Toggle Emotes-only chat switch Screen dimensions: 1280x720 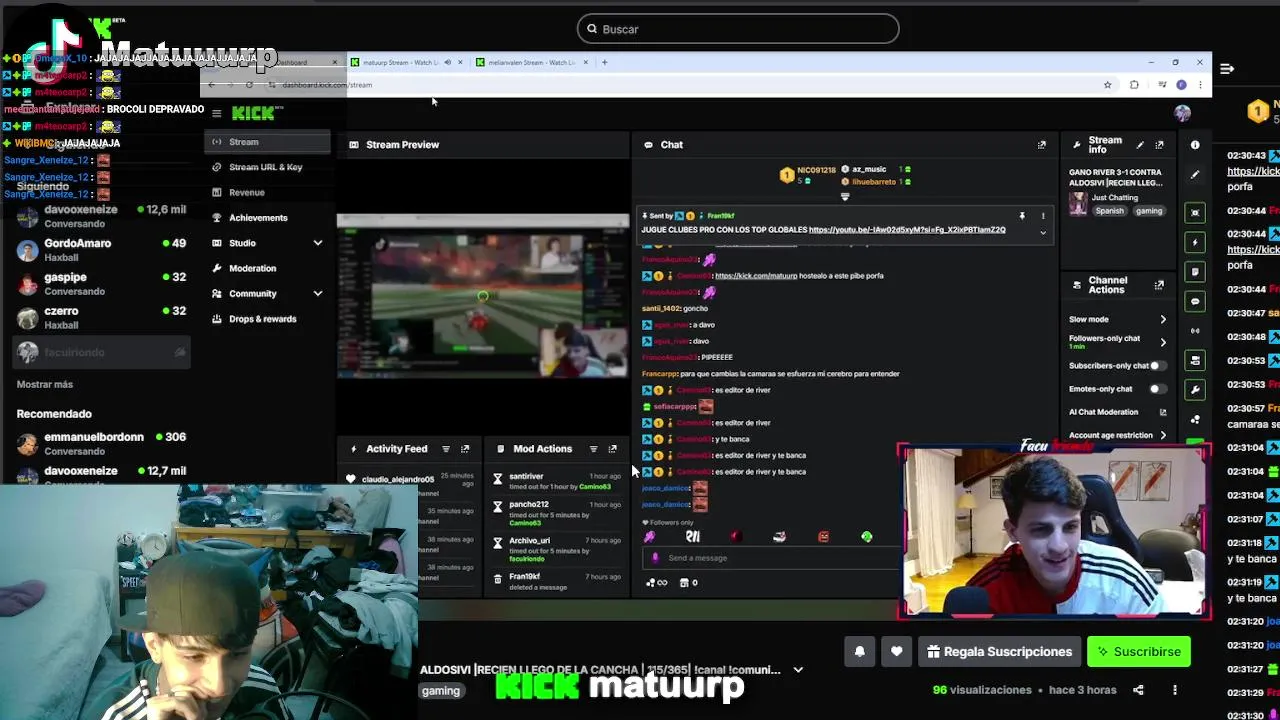tap(1157, 389)
